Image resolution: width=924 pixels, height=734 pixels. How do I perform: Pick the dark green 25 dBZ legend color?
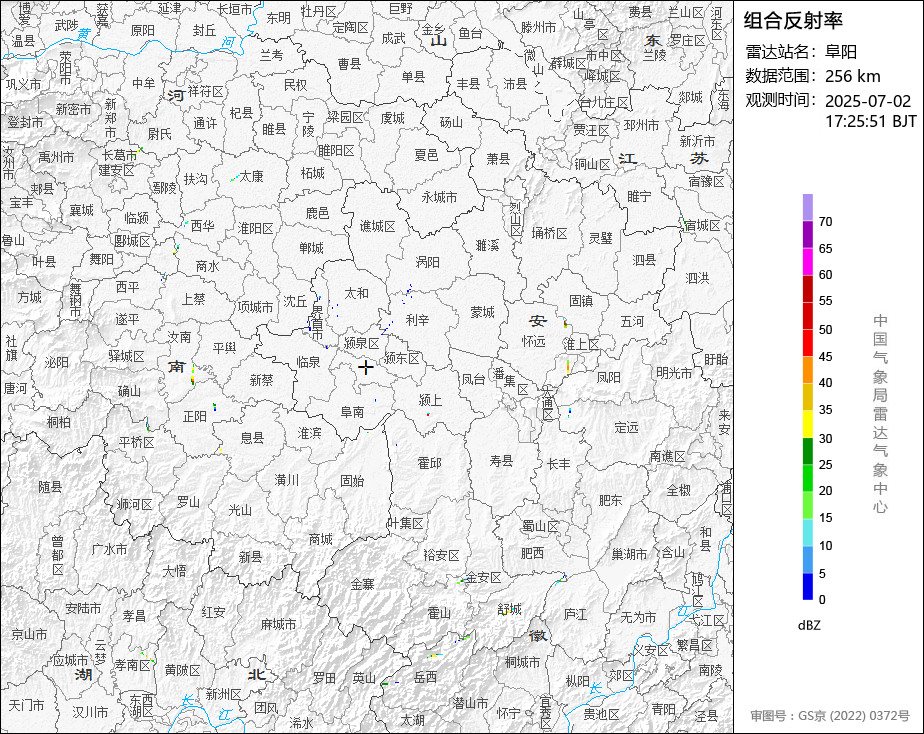tap(808, 451)
